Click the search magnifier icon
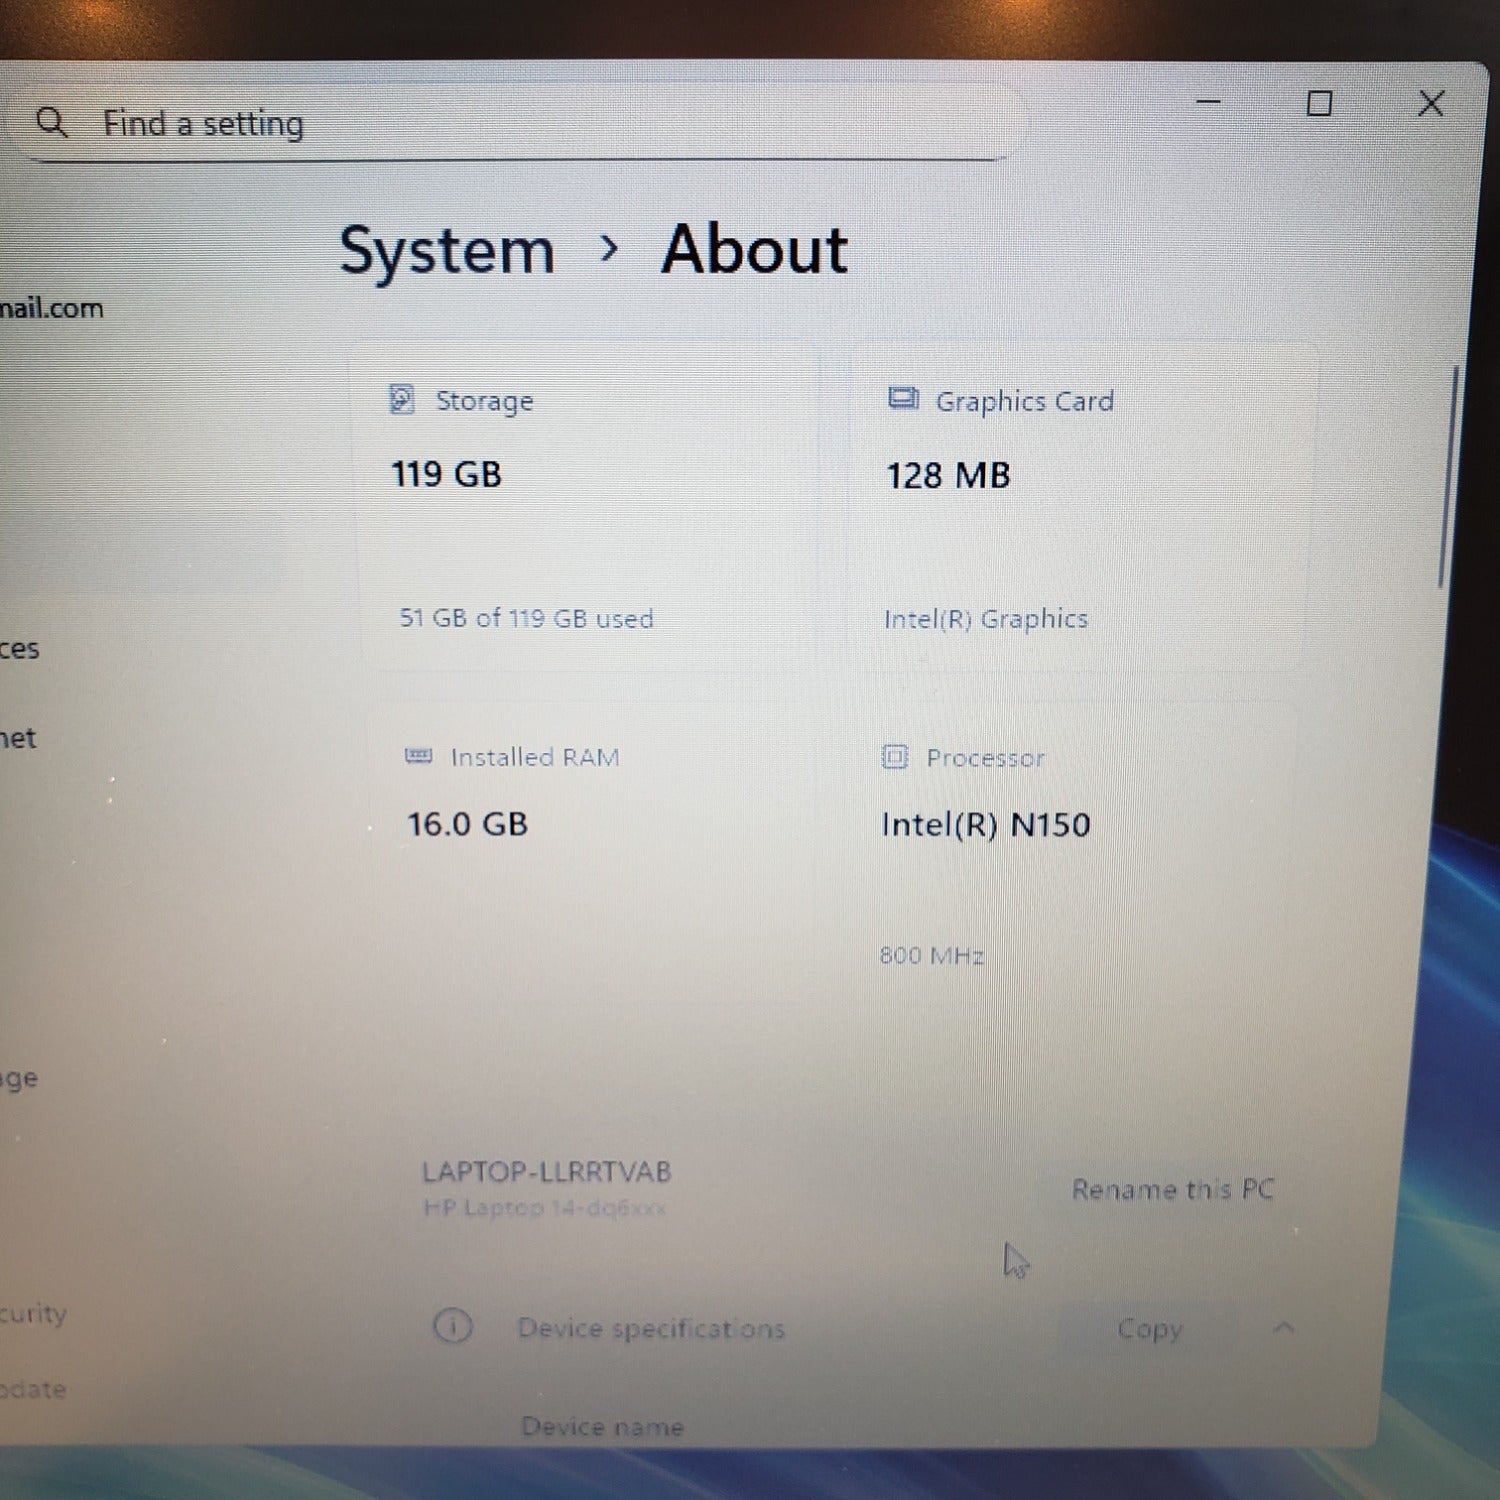Image resolution: width=1500 pixels, height=1500 pixels. coord(51,122)
